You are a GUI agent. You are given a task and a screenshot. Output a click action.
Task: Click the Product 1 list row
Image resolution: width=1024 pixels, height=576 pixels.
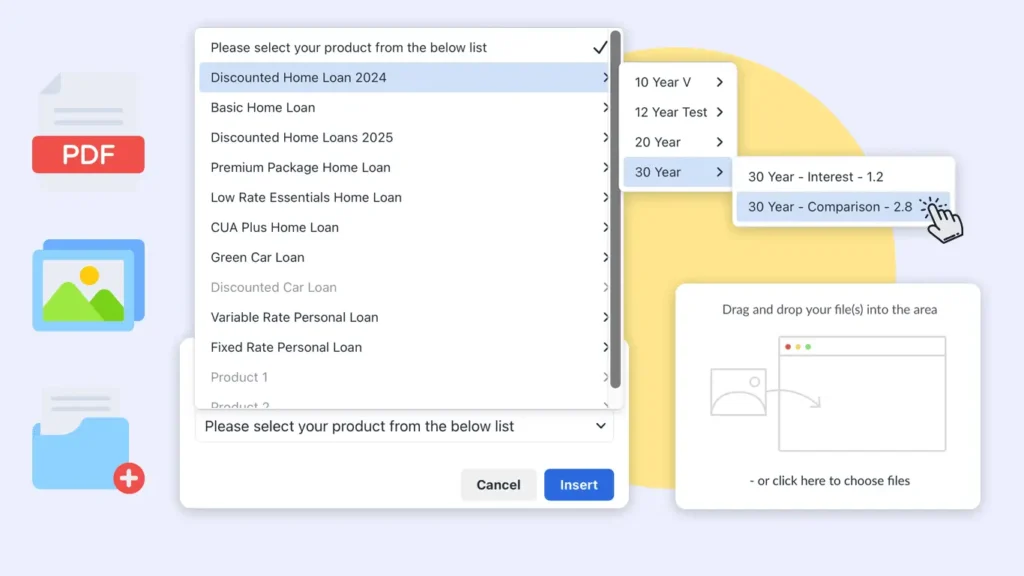point(404,377)
